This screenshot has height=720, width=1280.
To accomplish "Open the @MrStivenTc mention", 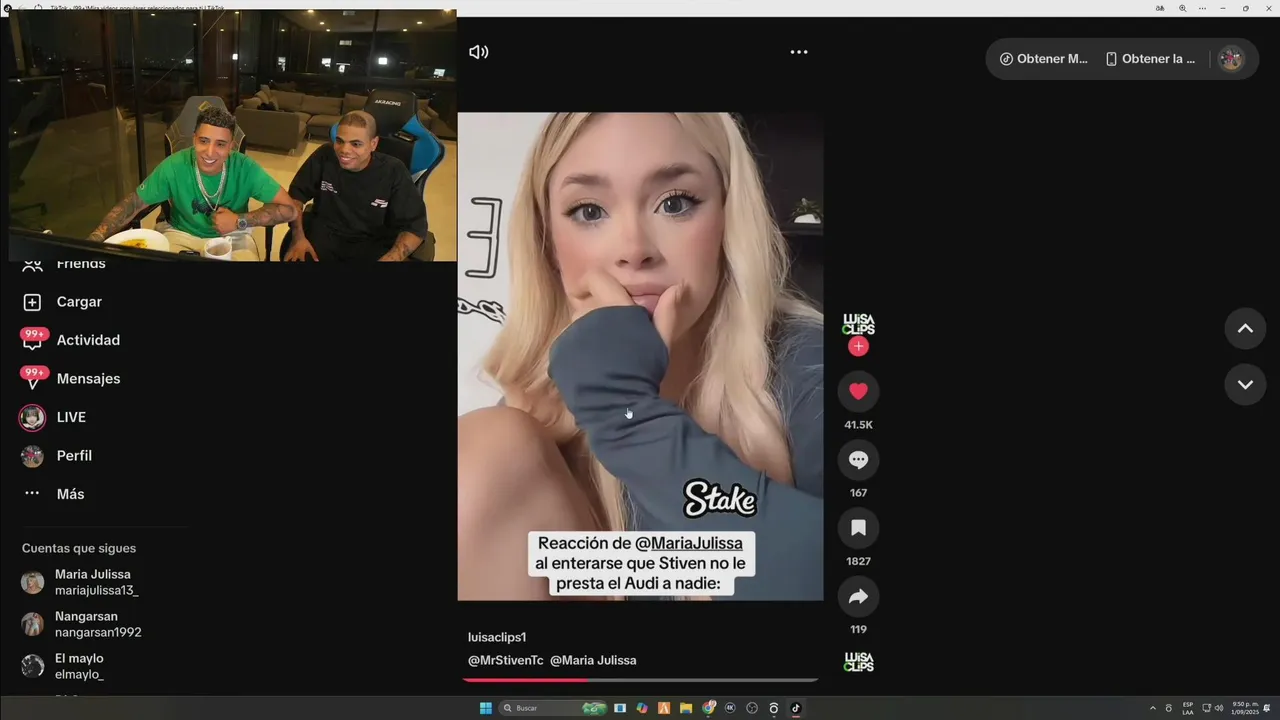I will [506, 660].
